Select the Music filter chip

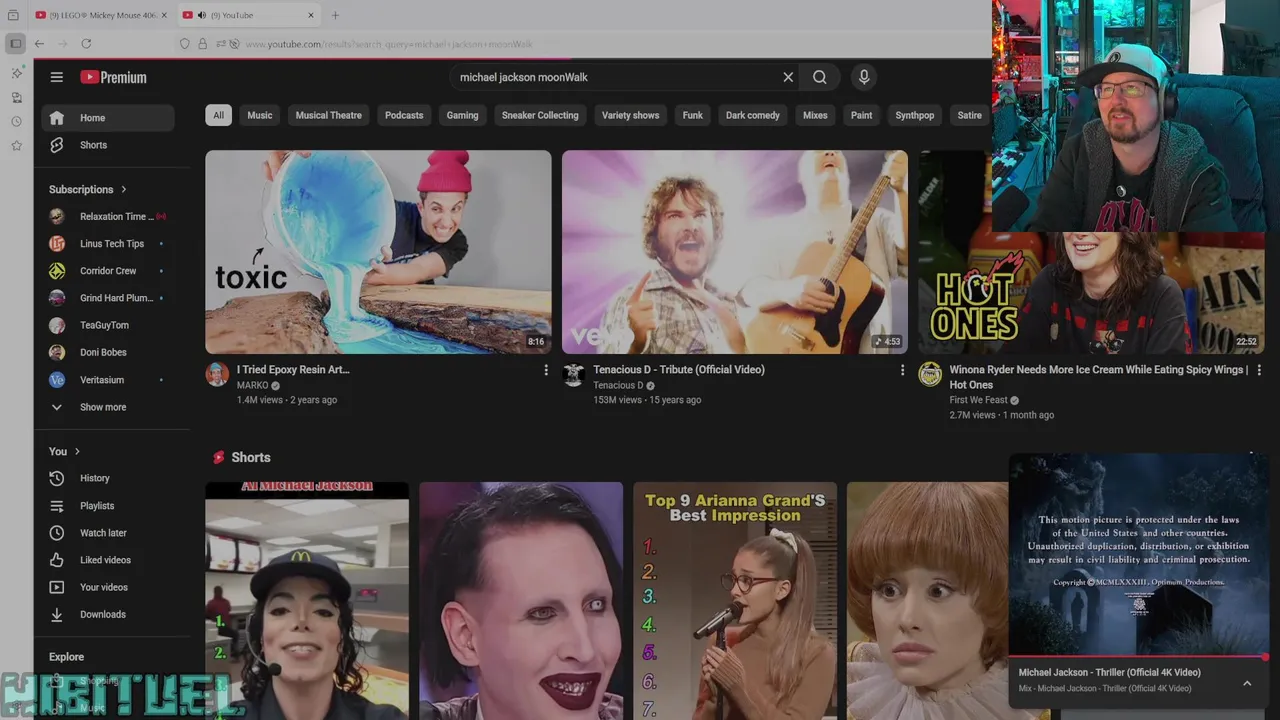[260, 115]
